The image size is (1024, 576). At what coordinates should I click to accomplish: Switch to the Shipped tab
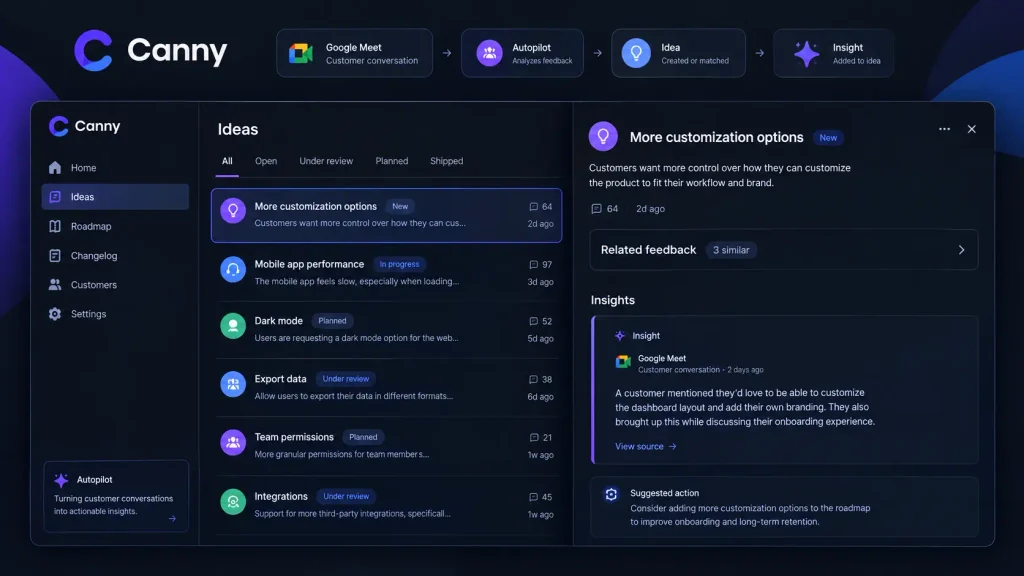click(x=447, y=161)
